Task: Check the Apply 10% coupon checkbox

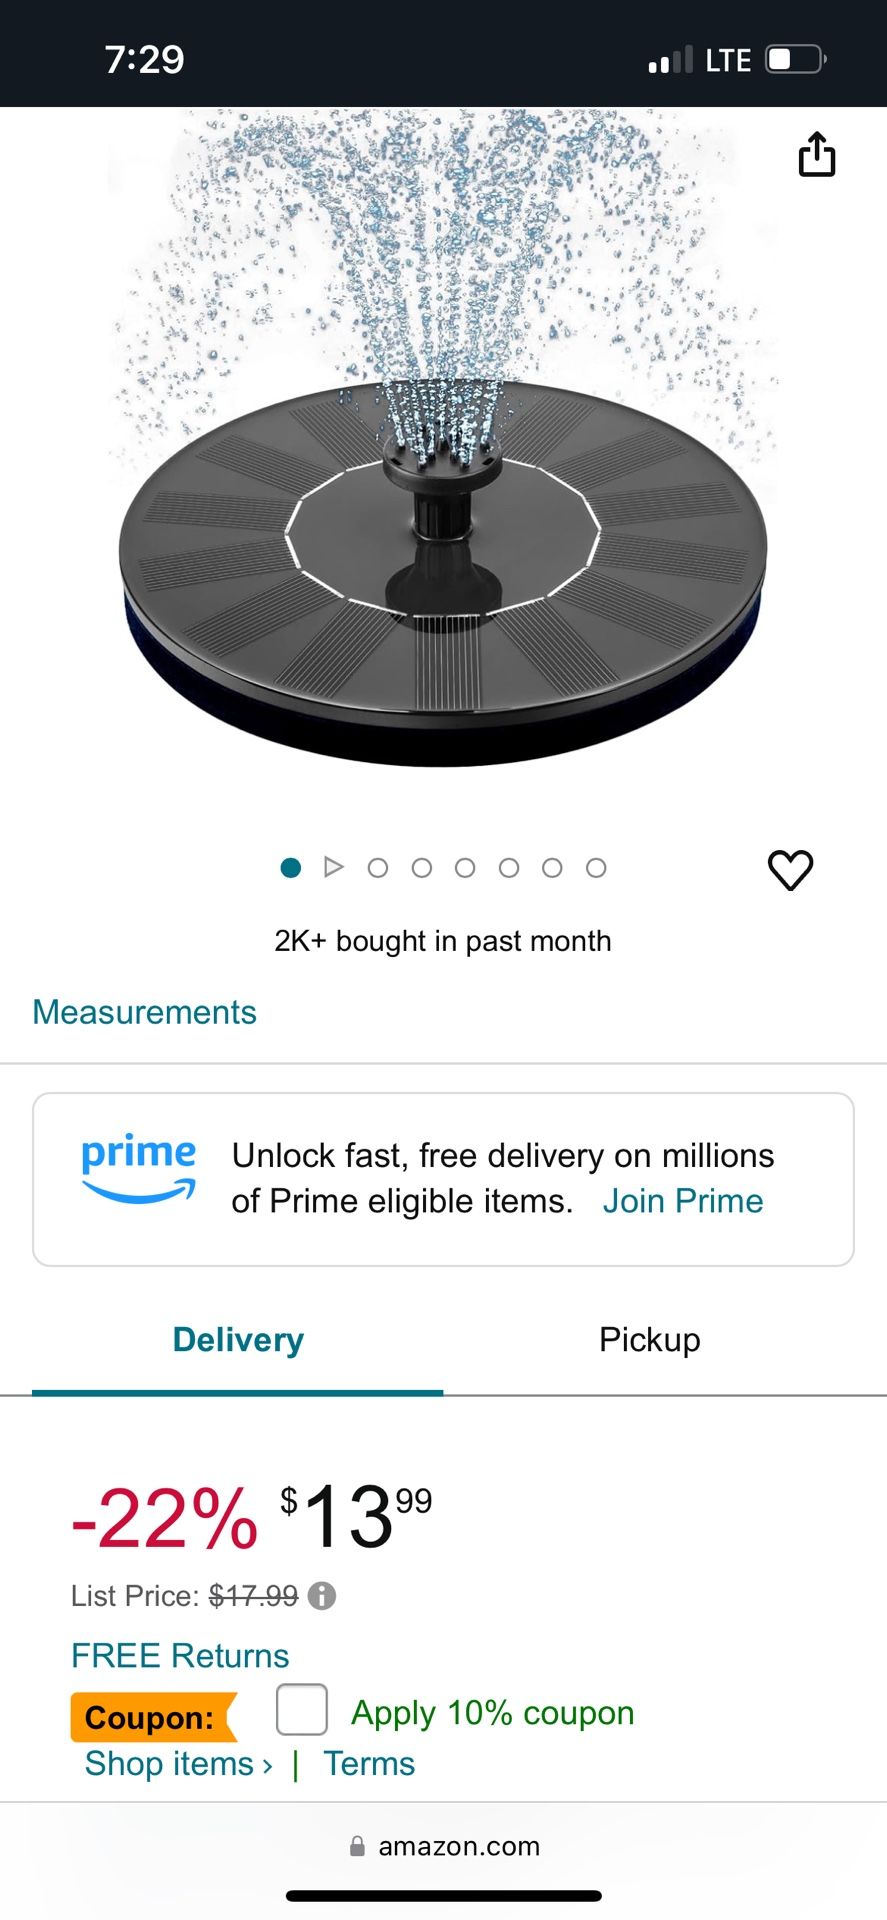Action: coord(302,1710)
